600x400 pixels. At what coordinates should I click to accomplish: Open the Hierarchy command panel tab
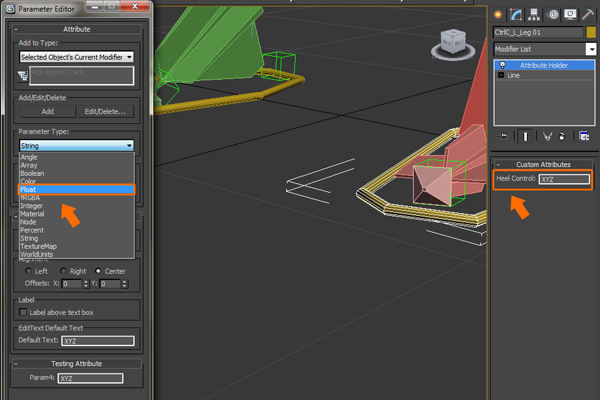(533, 15)
